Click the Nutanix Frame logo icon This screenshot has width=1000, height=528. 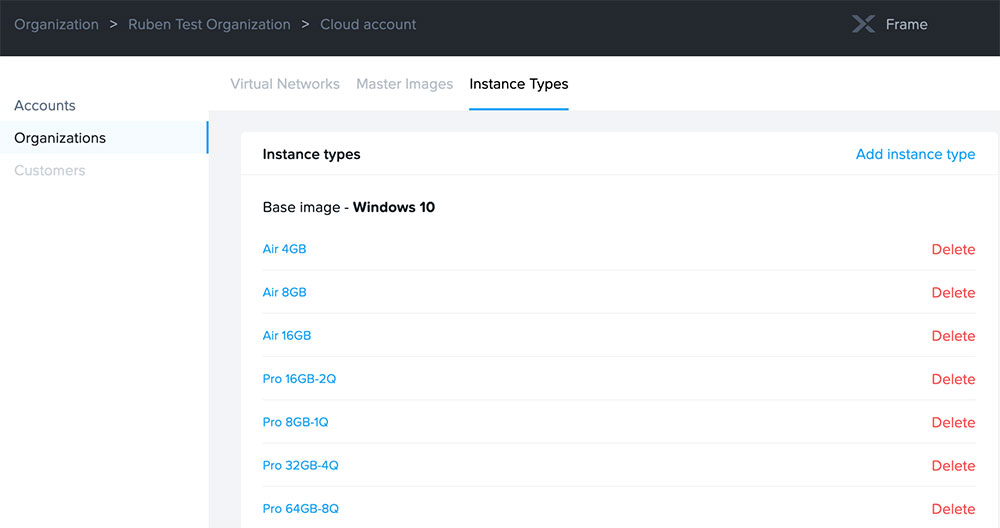[863, 25]
